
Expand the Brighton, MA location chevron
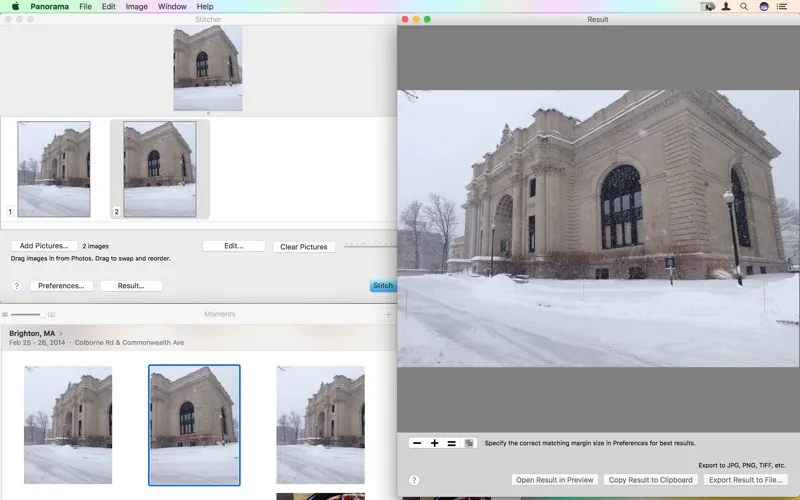click(x=61, y=333)
